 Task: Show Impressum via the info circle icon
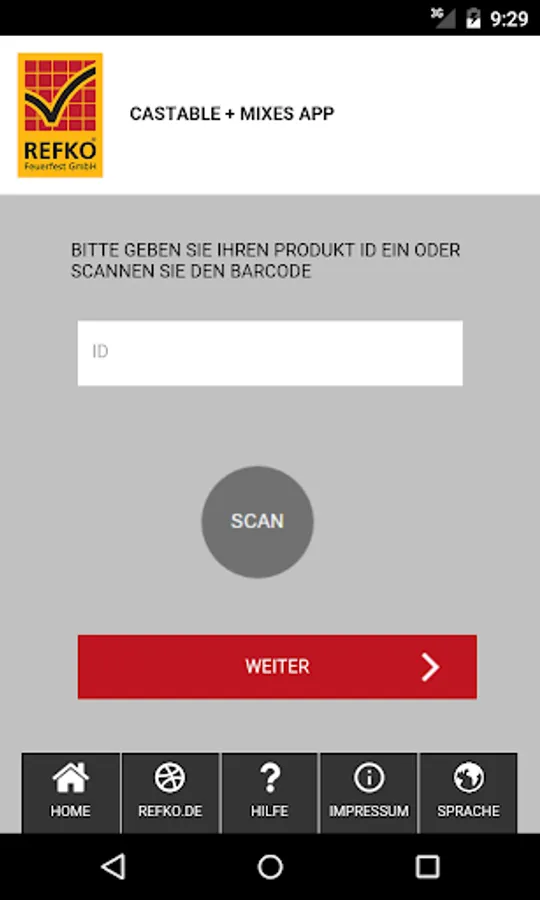pyautogui.click(x=369, y=778)
